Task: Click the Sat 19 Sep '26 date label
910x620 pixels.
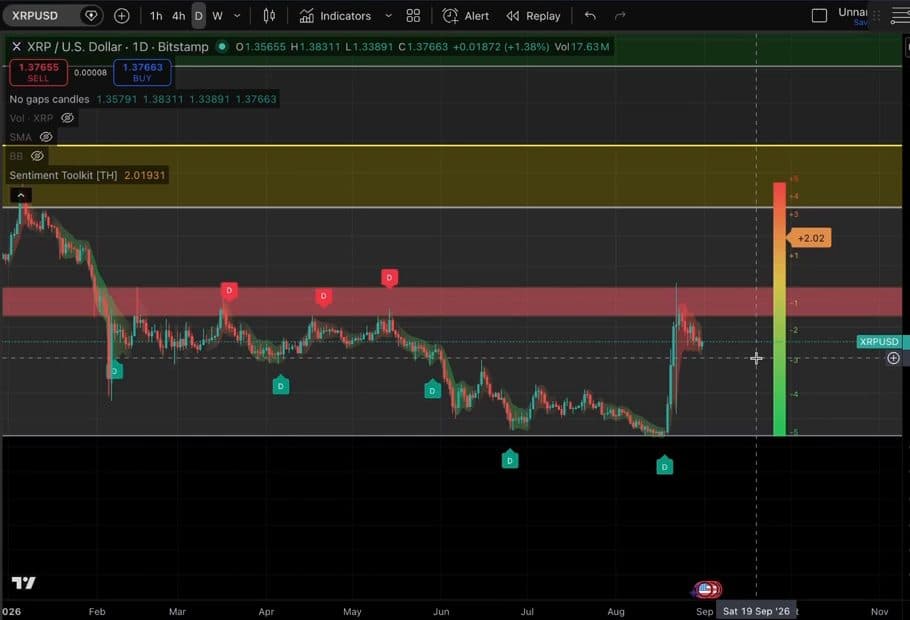Action: click(x=756, y=611)
